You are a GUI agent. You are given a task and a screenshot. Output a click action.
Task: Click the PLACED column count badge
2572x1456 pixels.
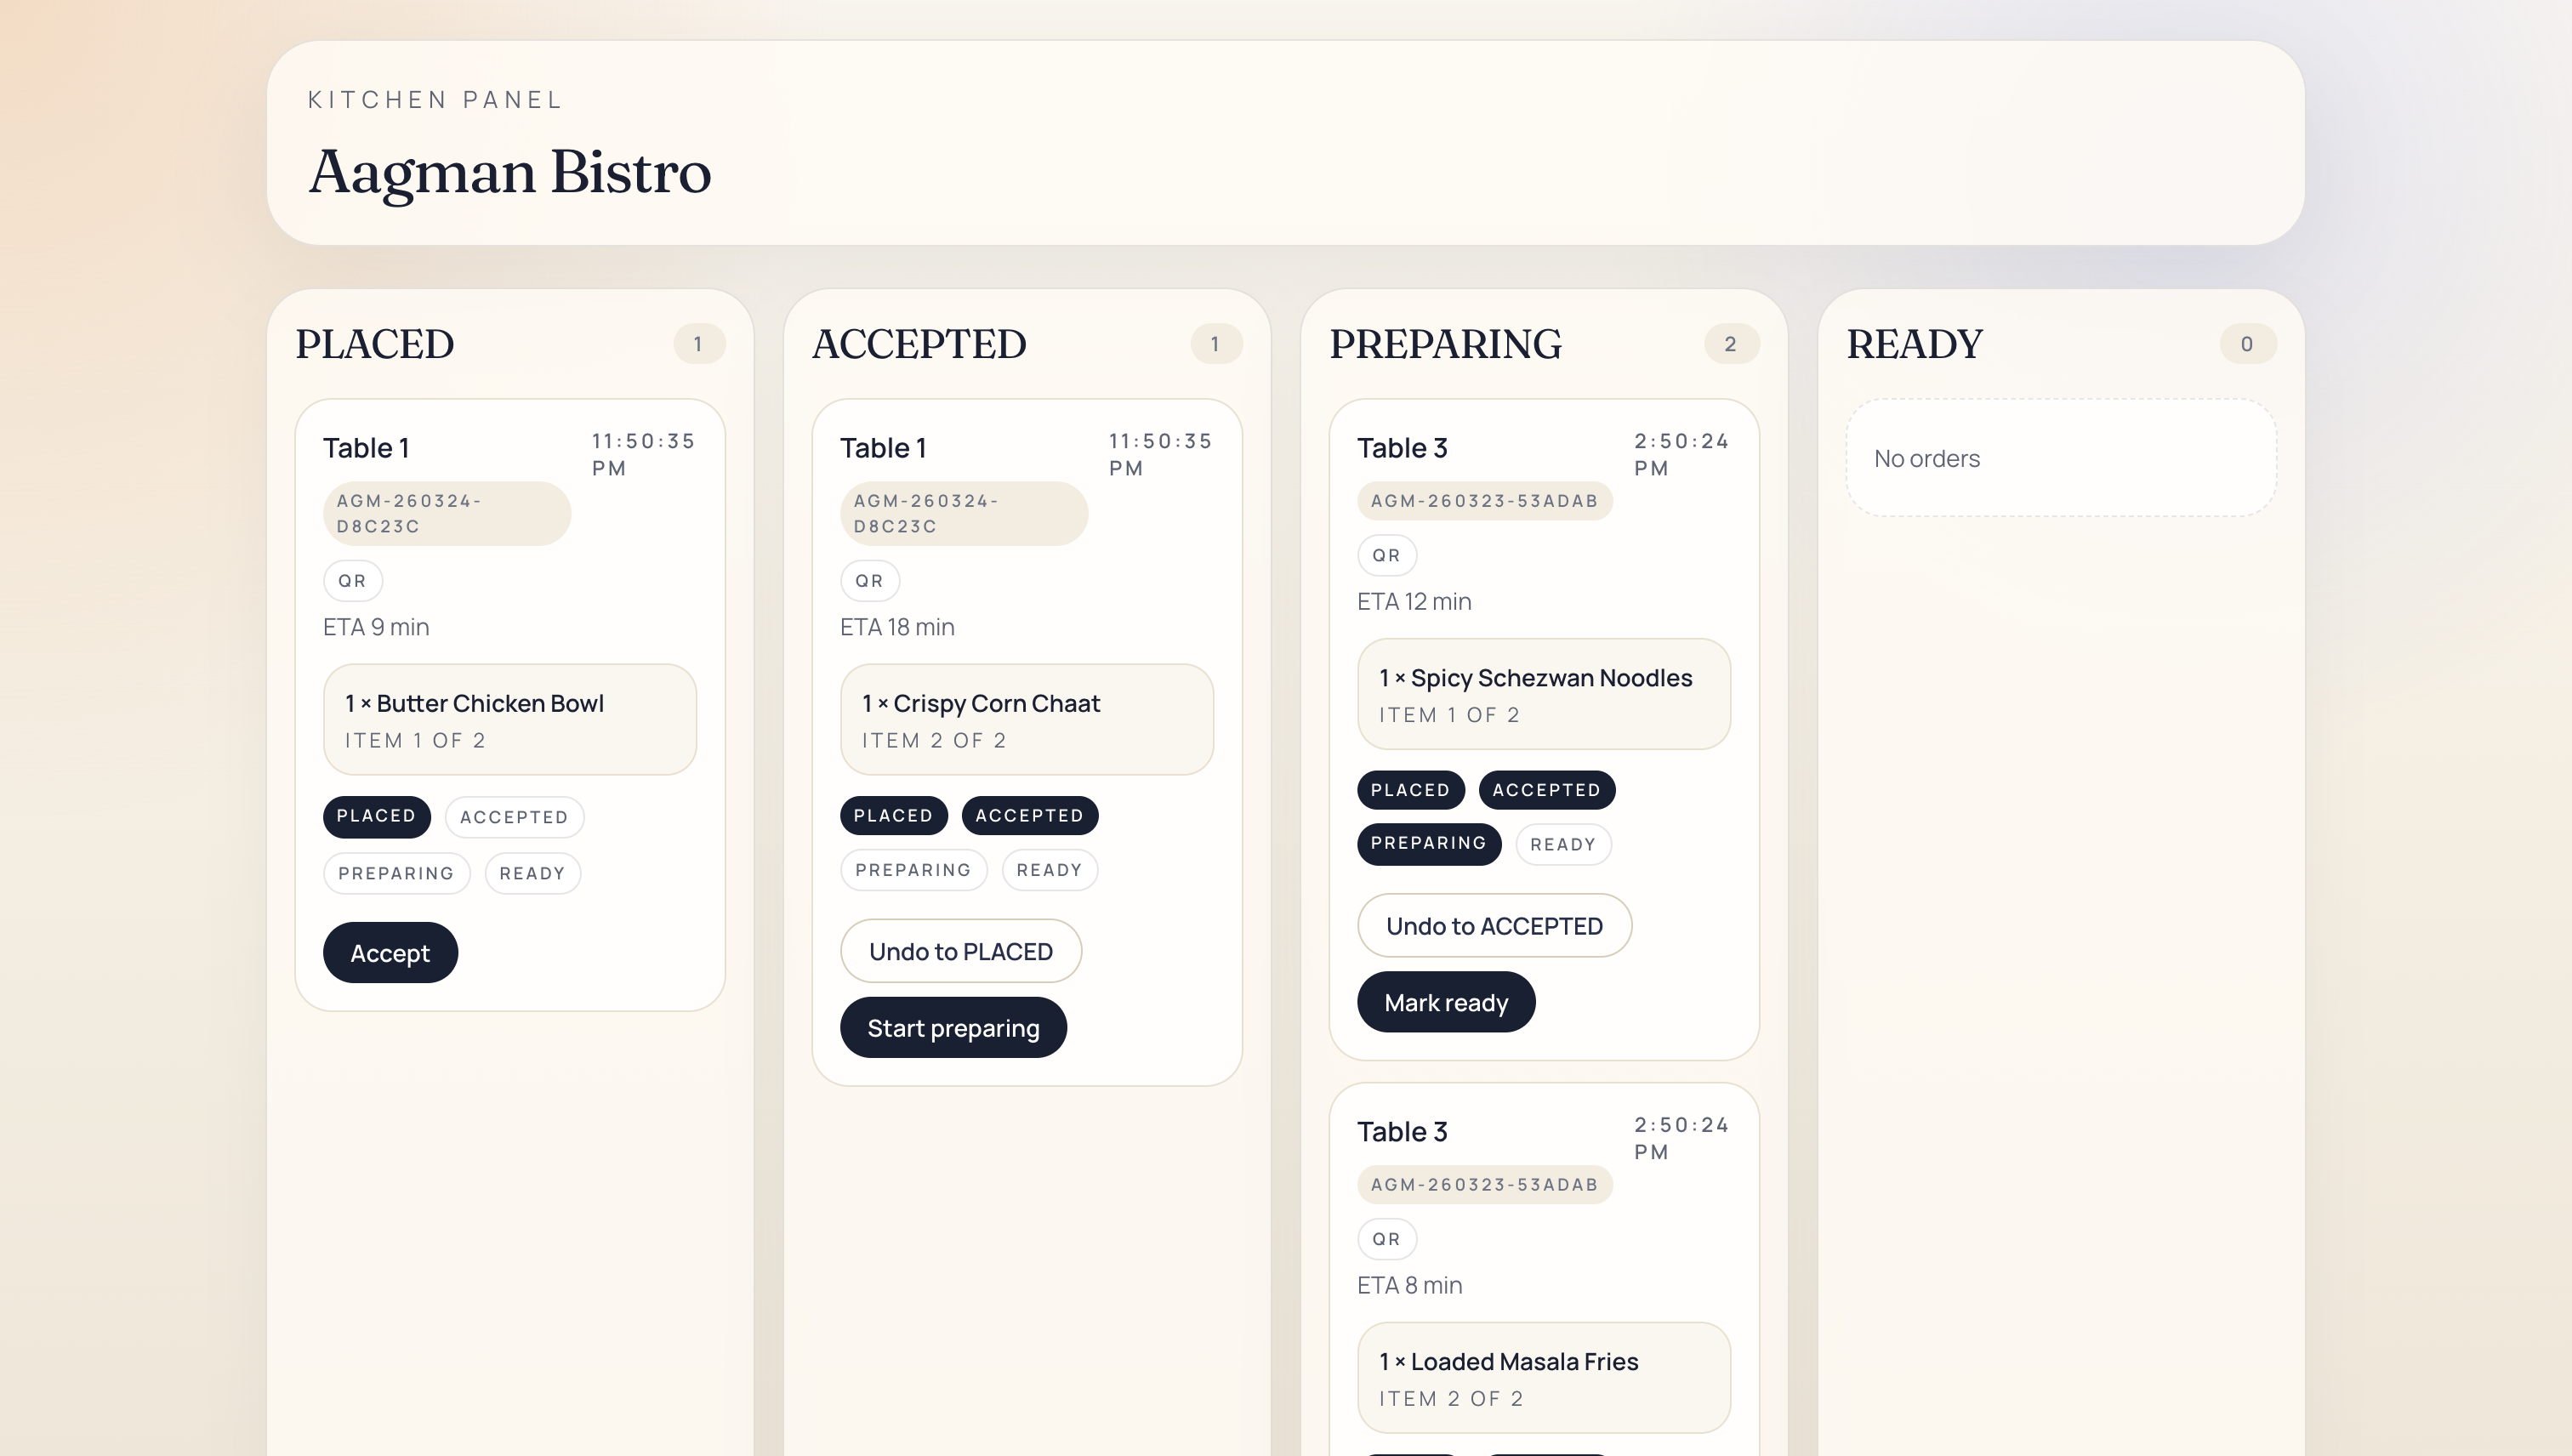pyautogui.click(x=698, y=344)
